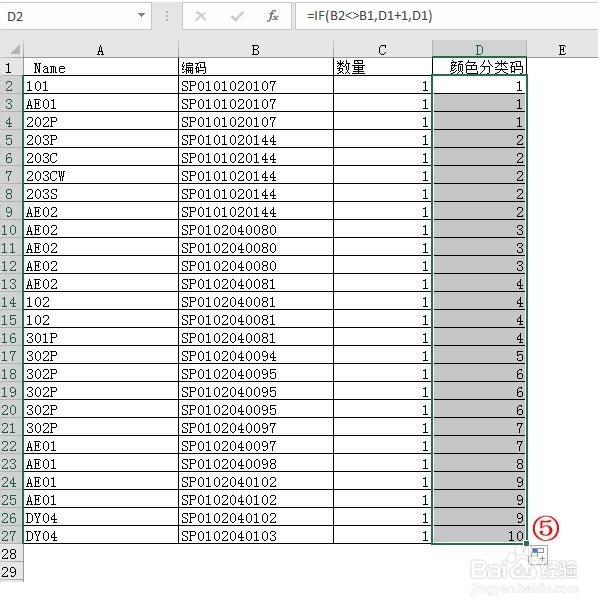Select cell B18 with SP0102040095

pyautogui.click(x=255, y=374)
